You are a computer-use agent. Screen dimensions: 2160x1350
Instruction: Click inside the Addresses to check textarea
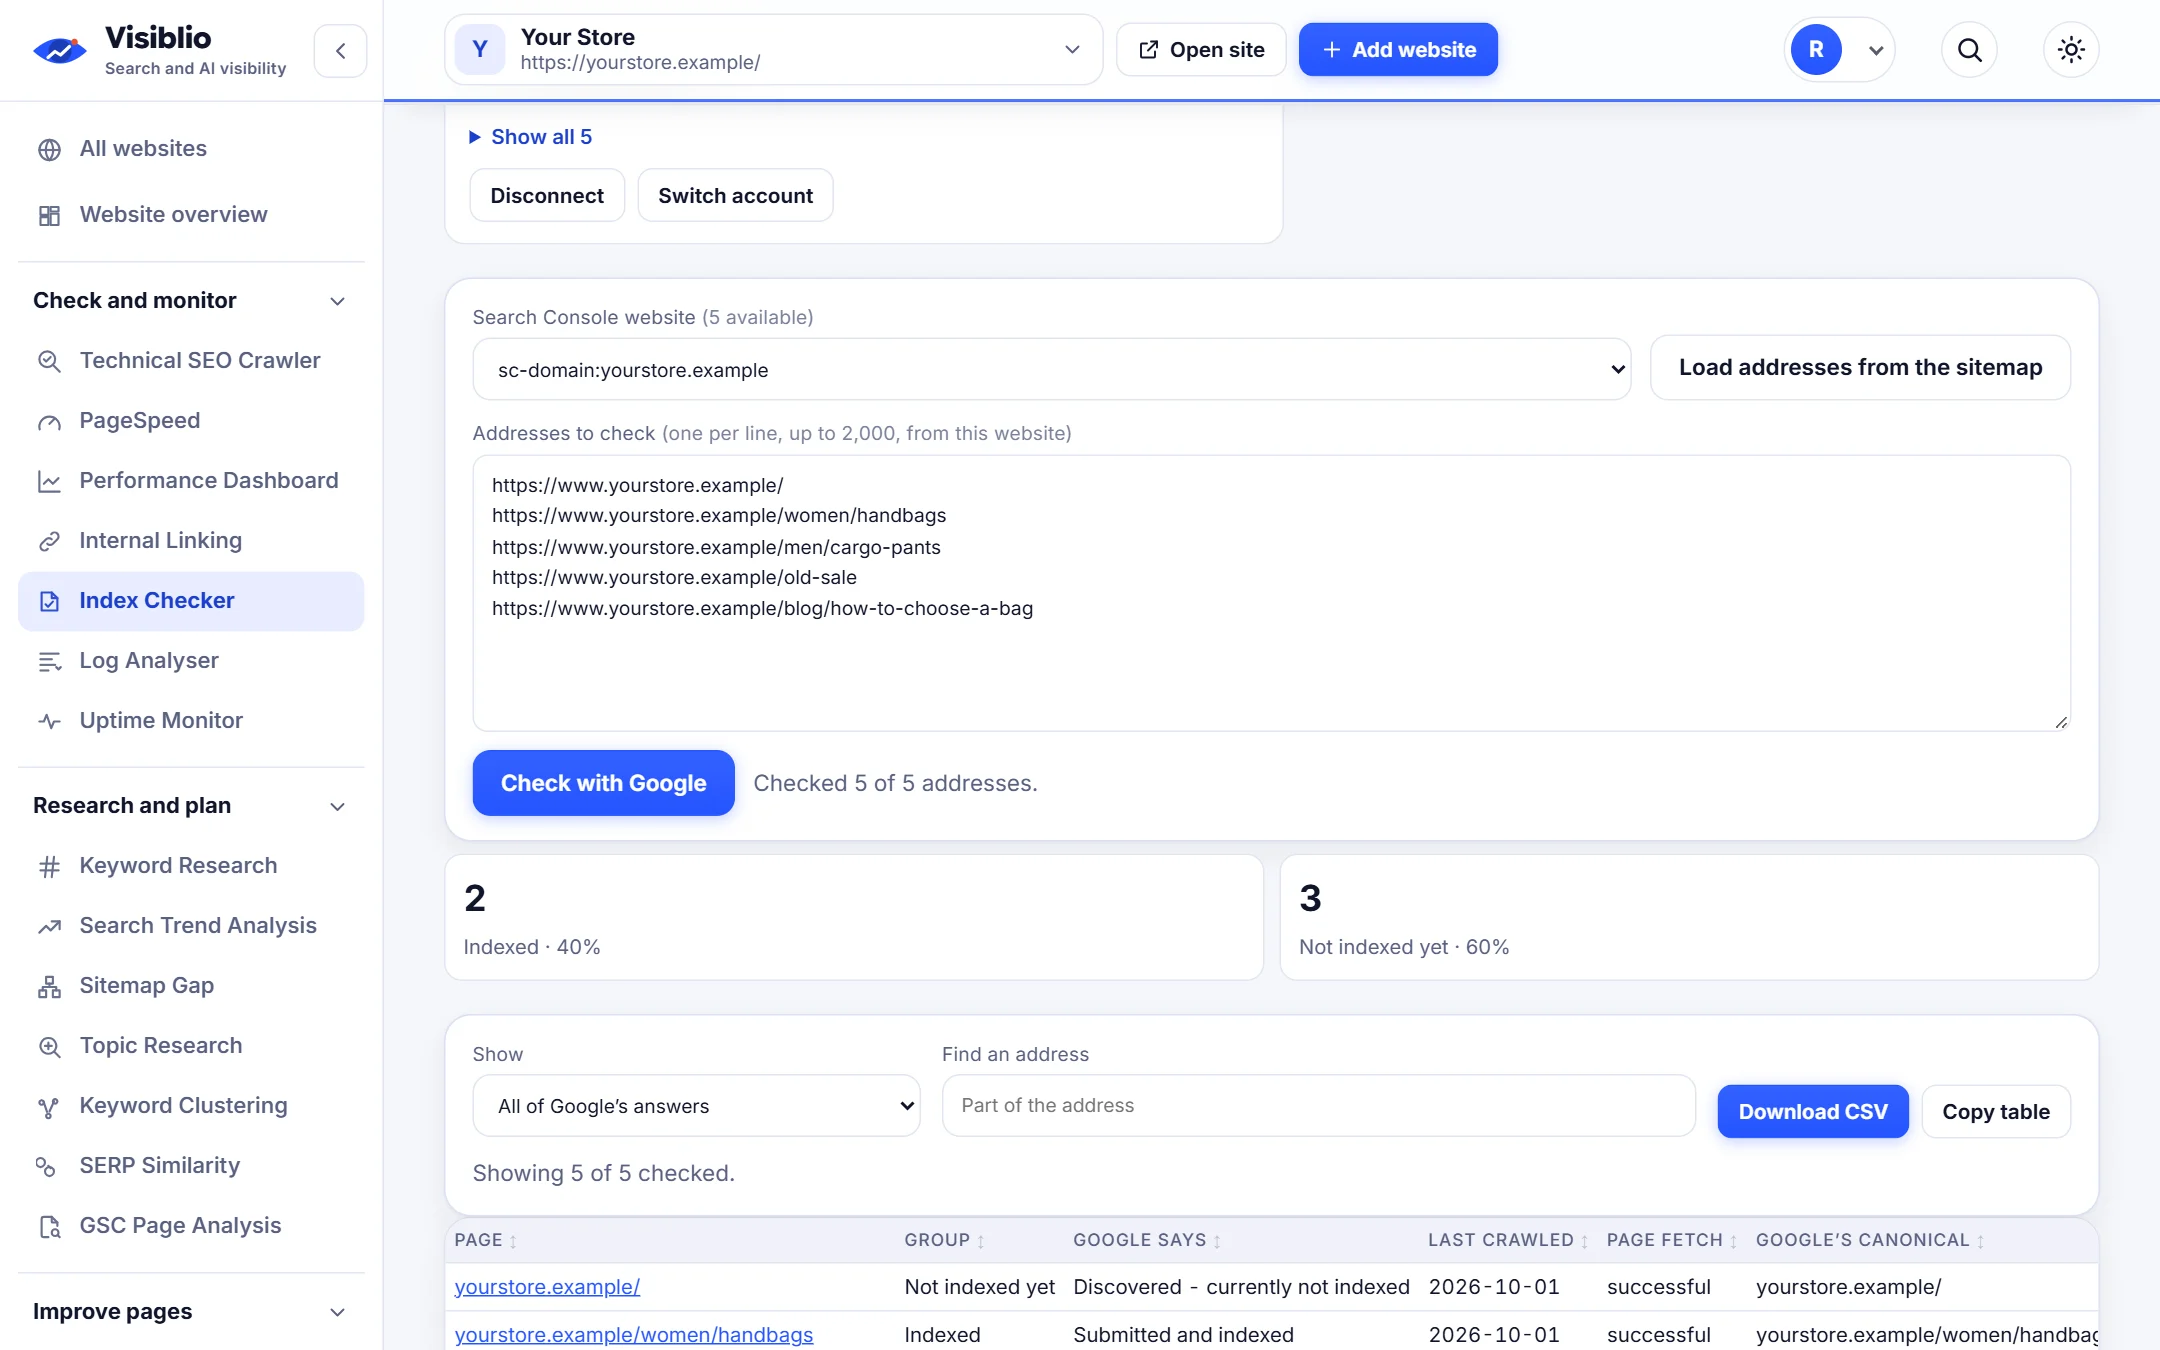point(1271,593)
